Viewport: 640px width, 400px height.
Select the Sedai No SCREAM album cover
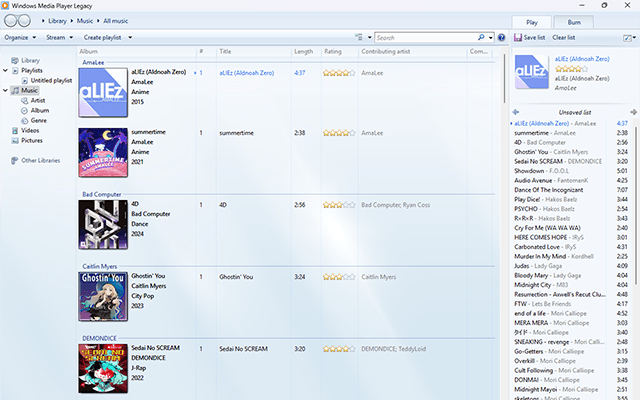click(x=103, y=369)
